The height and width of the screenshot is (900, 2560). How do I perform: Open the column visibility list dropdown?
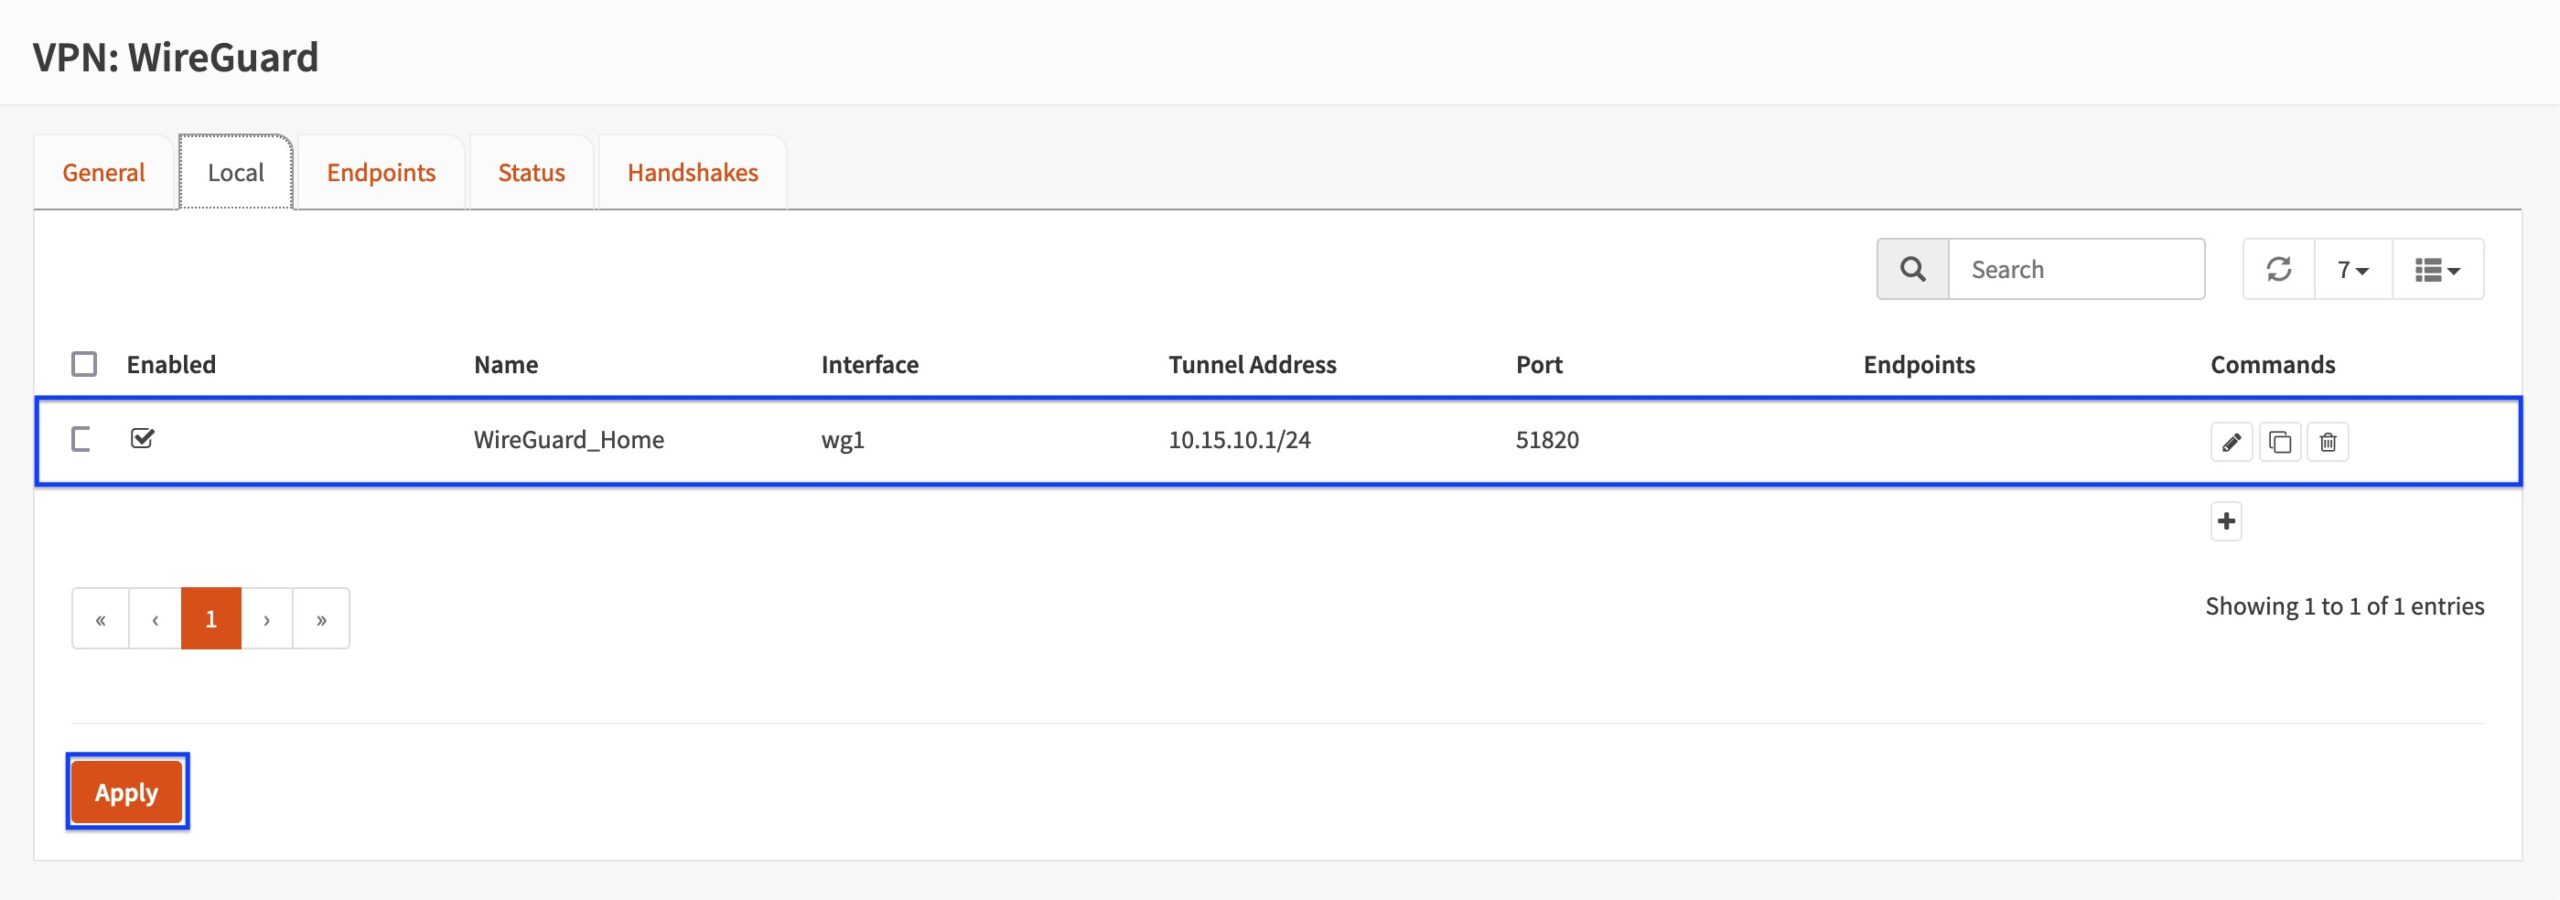click(x=2437, y=269)
